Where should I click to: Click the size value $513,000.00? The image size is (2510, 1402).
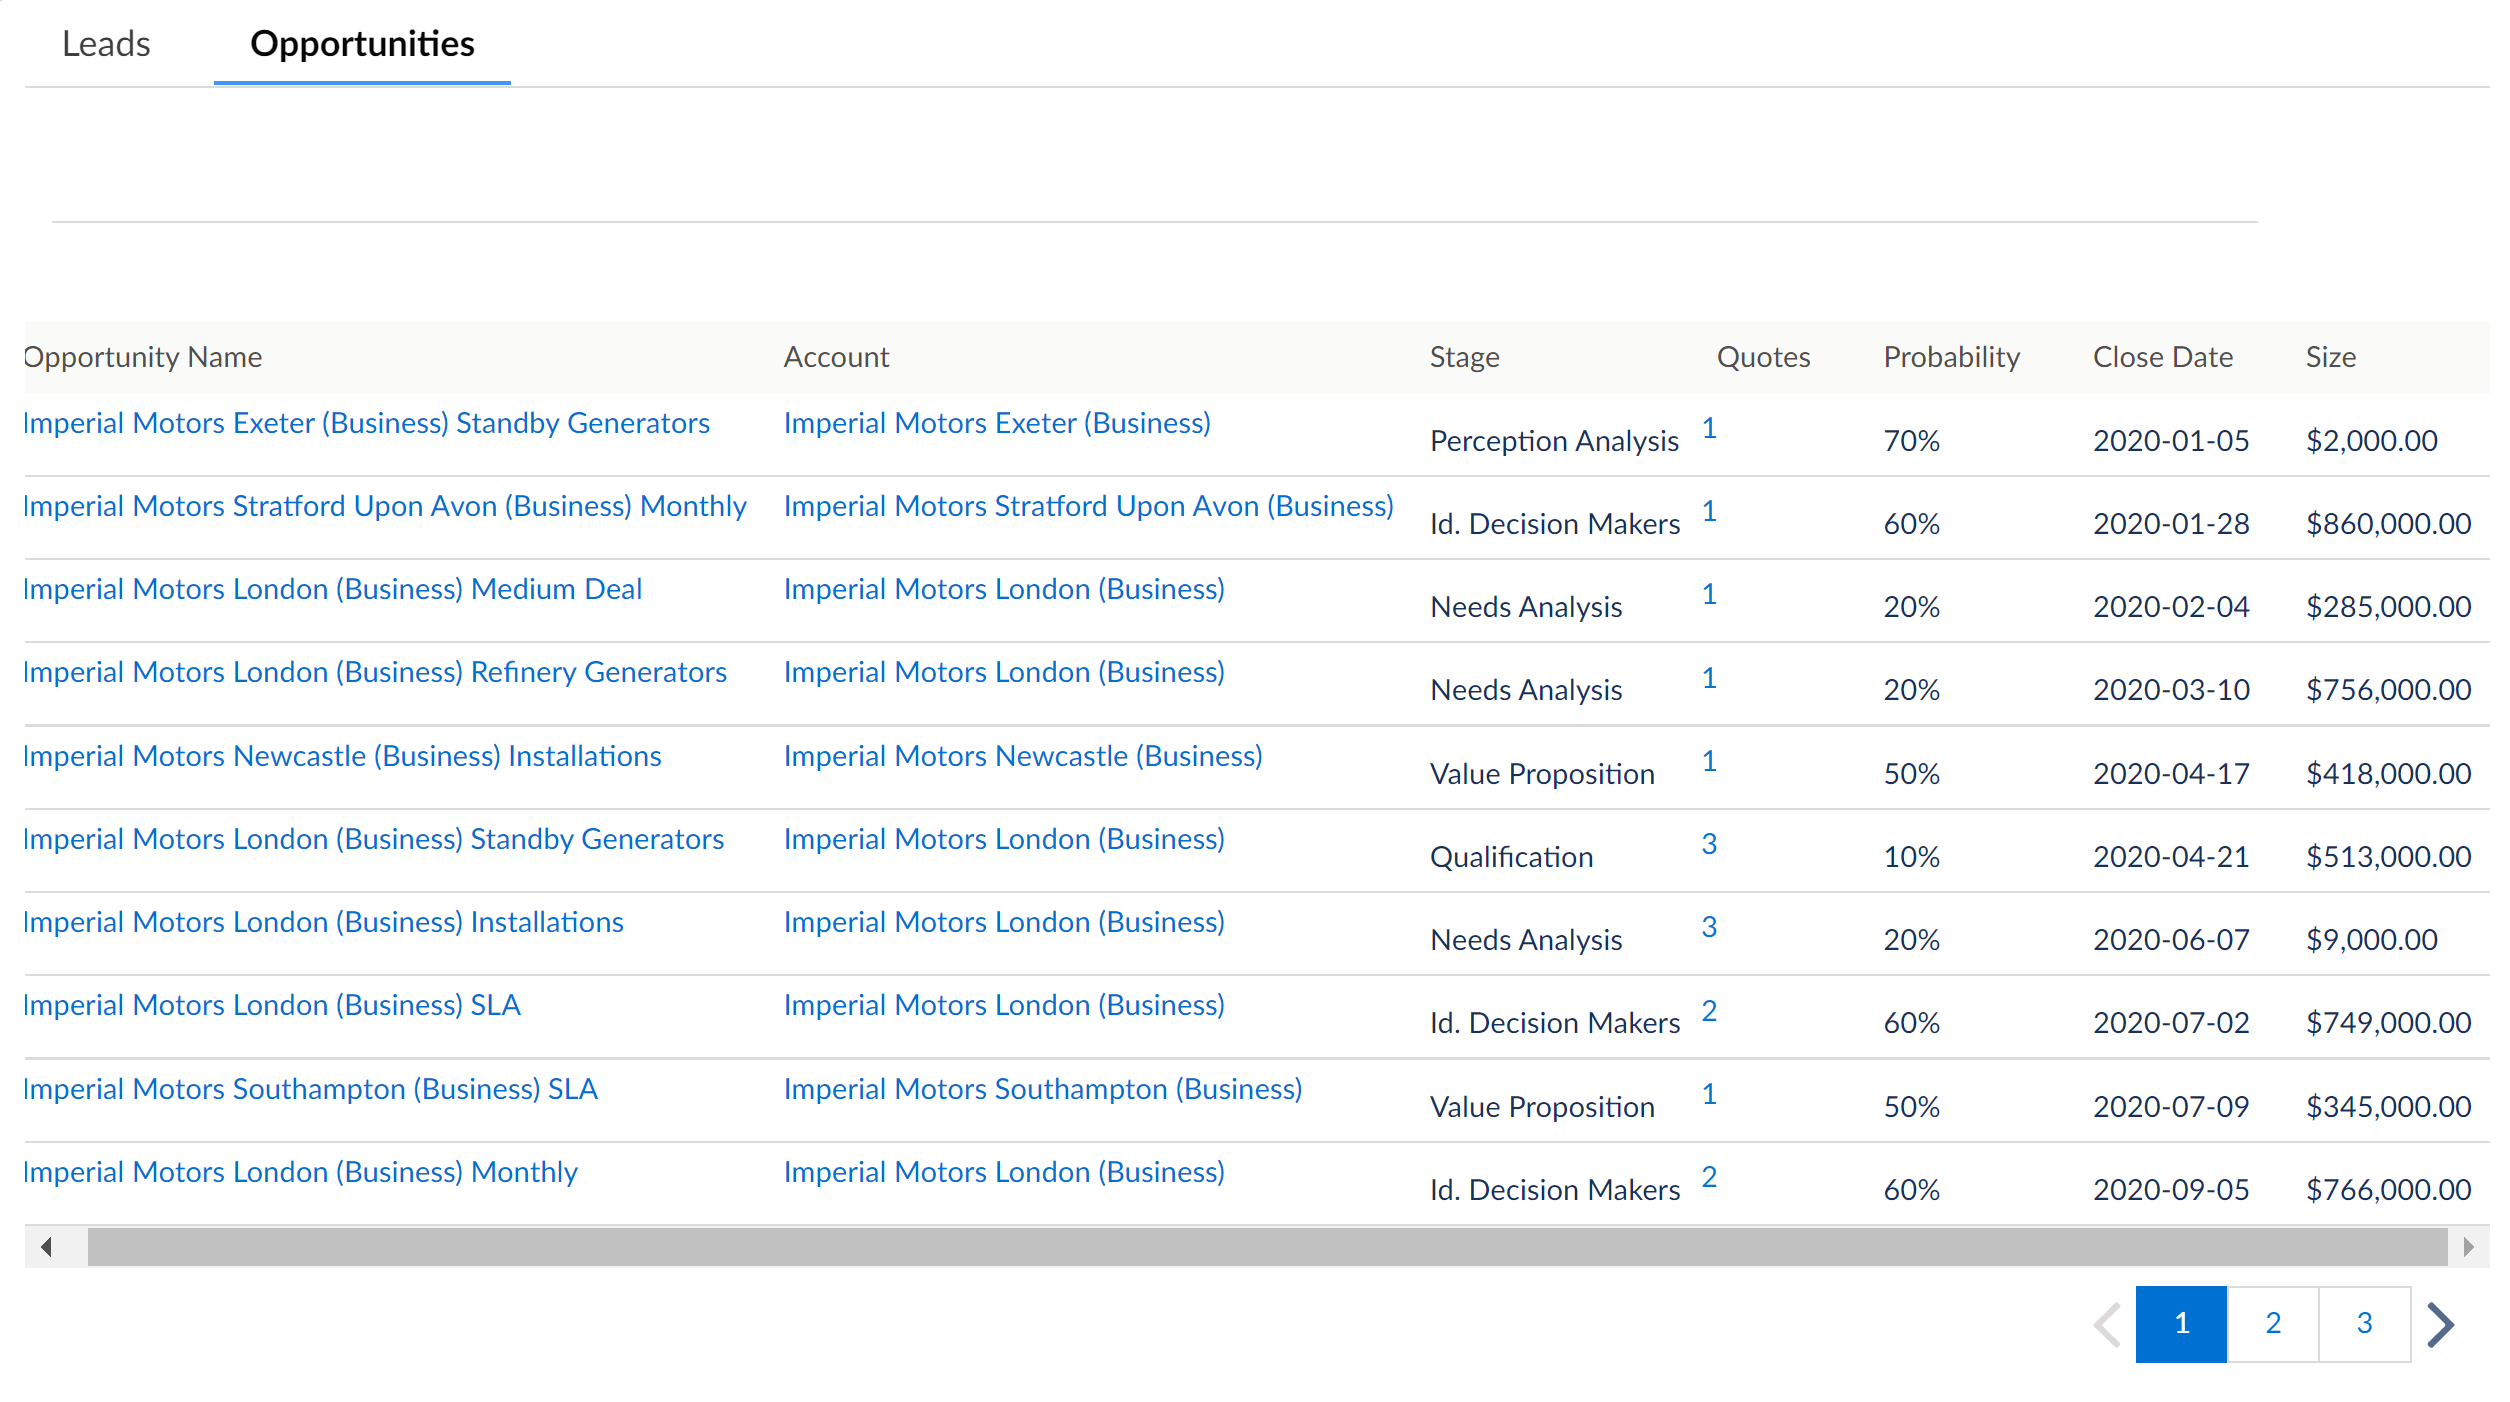2388,857
